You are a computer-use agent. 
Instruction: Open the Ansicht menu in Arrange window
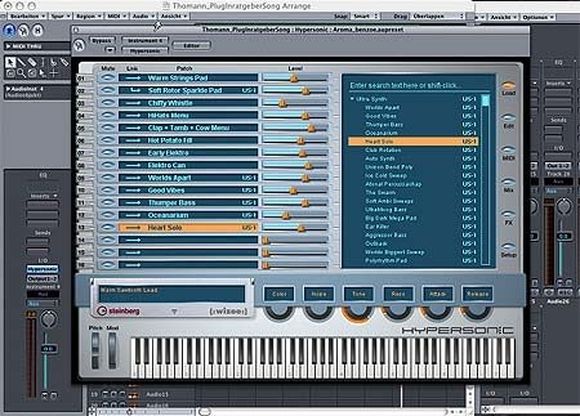tap(174, 16)
